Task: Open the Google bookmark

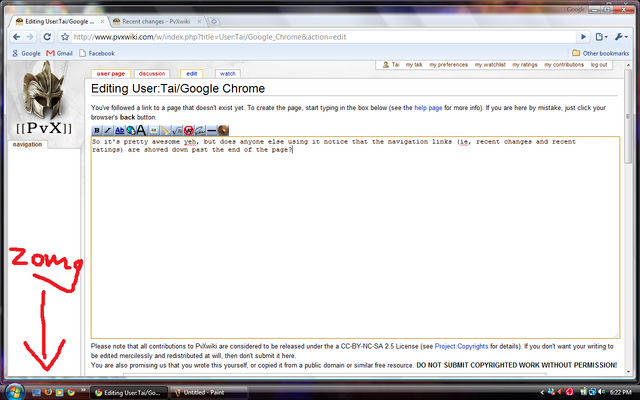Action: 27,53
